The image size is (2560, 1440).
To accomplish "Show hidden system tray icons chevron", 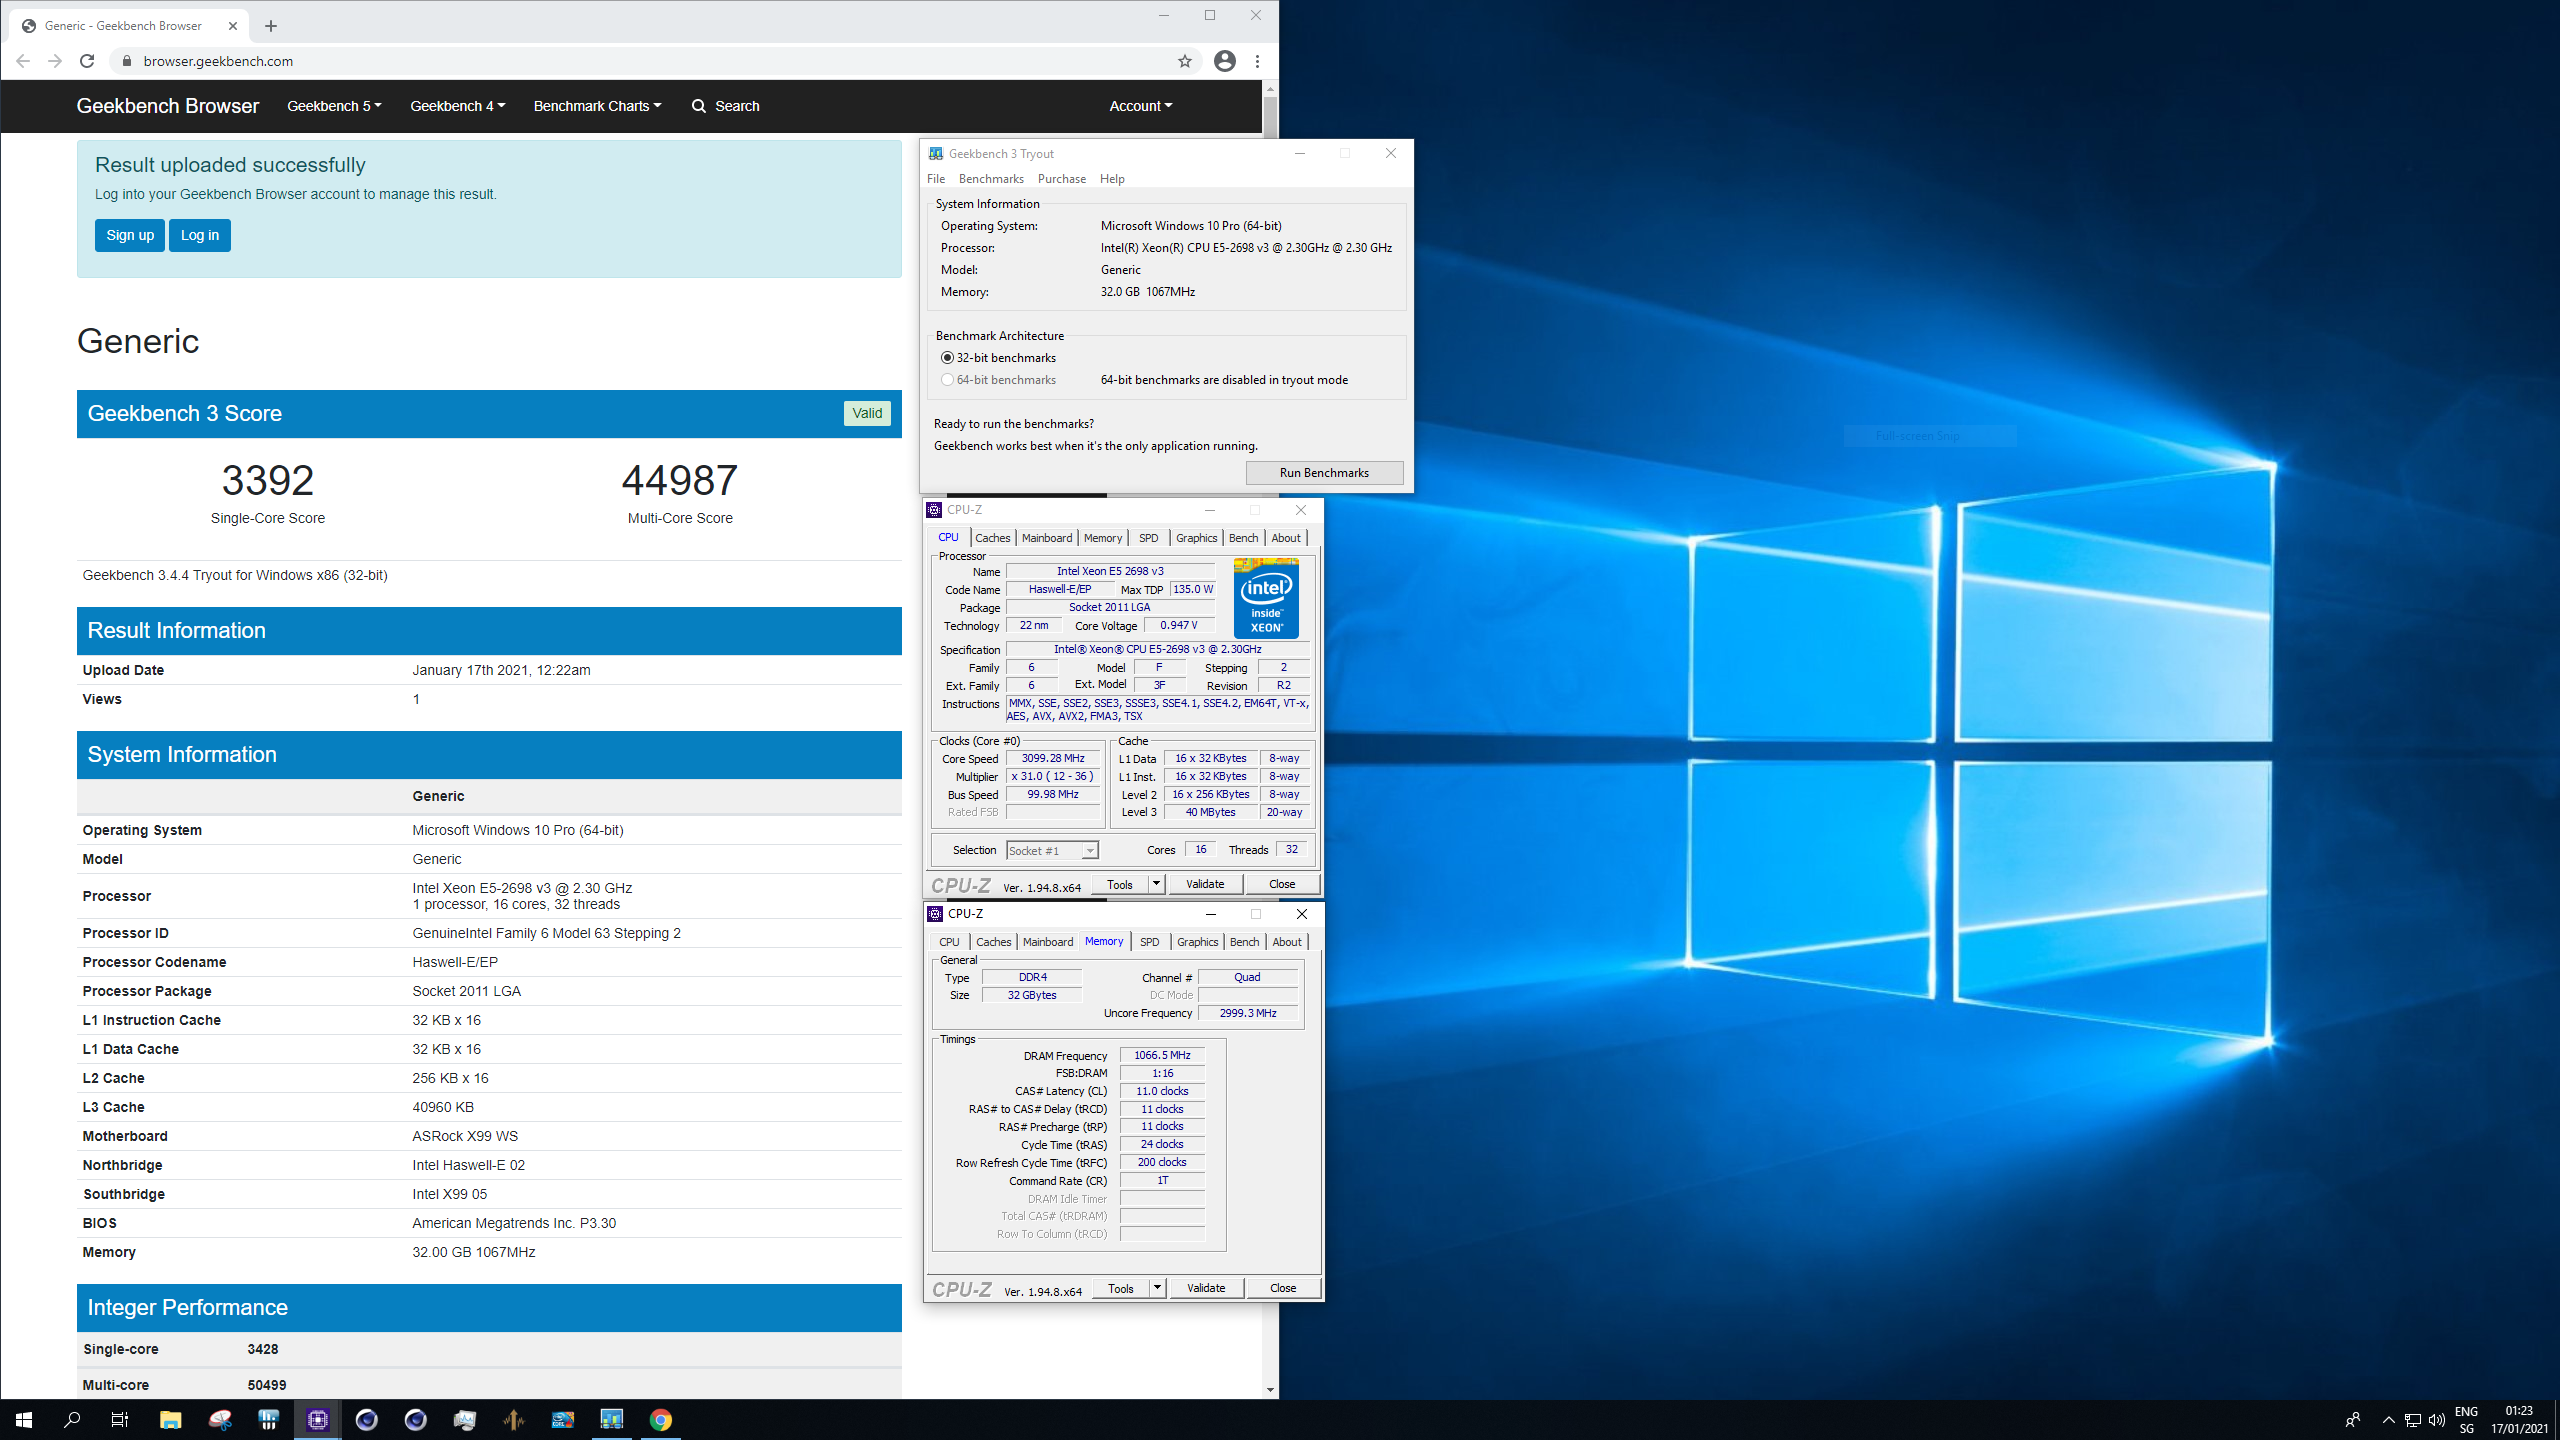I will [2389, 1420].
